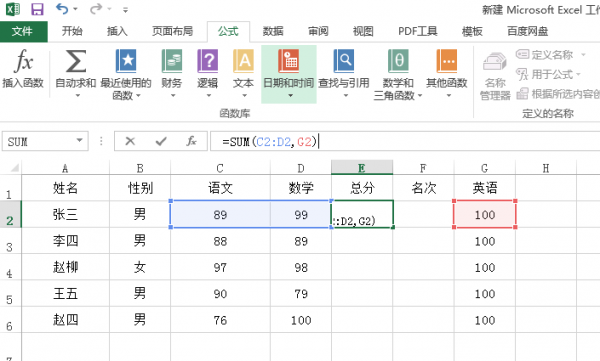Click the Excel application icon

(13, 9)
